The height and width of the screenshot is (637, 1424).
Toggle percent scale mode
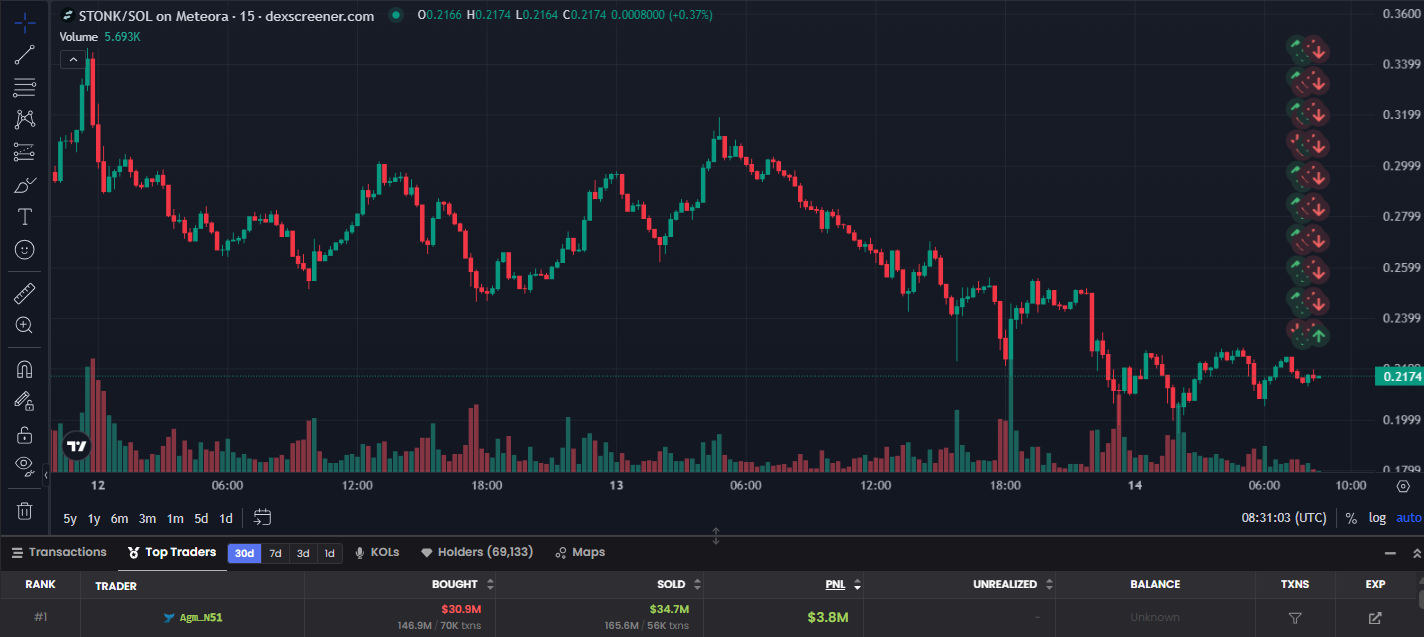[x=1351, y=518]
